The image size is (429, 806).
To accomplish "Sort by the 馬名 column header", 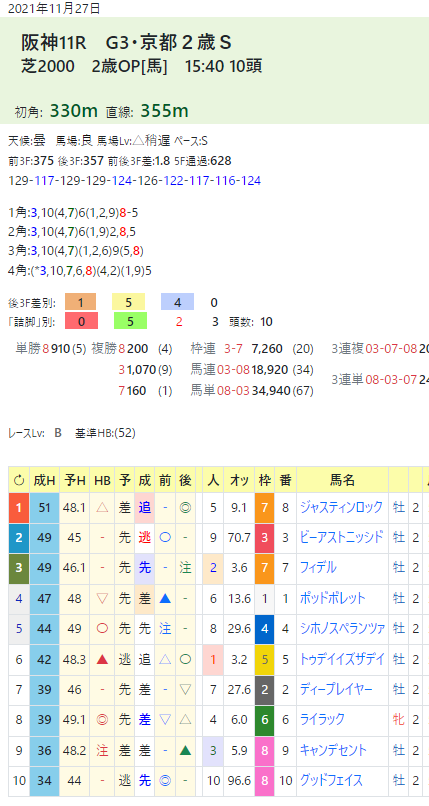I will coord(342,481).
